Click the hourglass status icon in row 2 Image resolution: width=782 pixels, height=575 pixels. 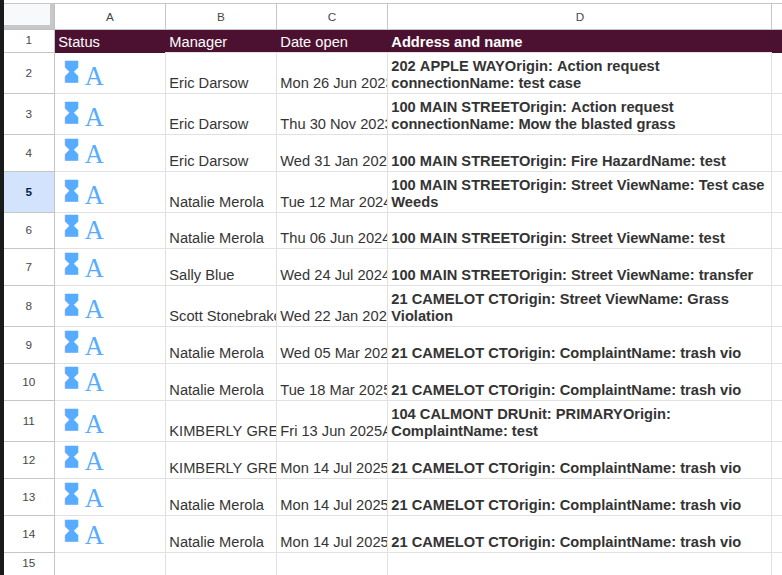point(71,72)
